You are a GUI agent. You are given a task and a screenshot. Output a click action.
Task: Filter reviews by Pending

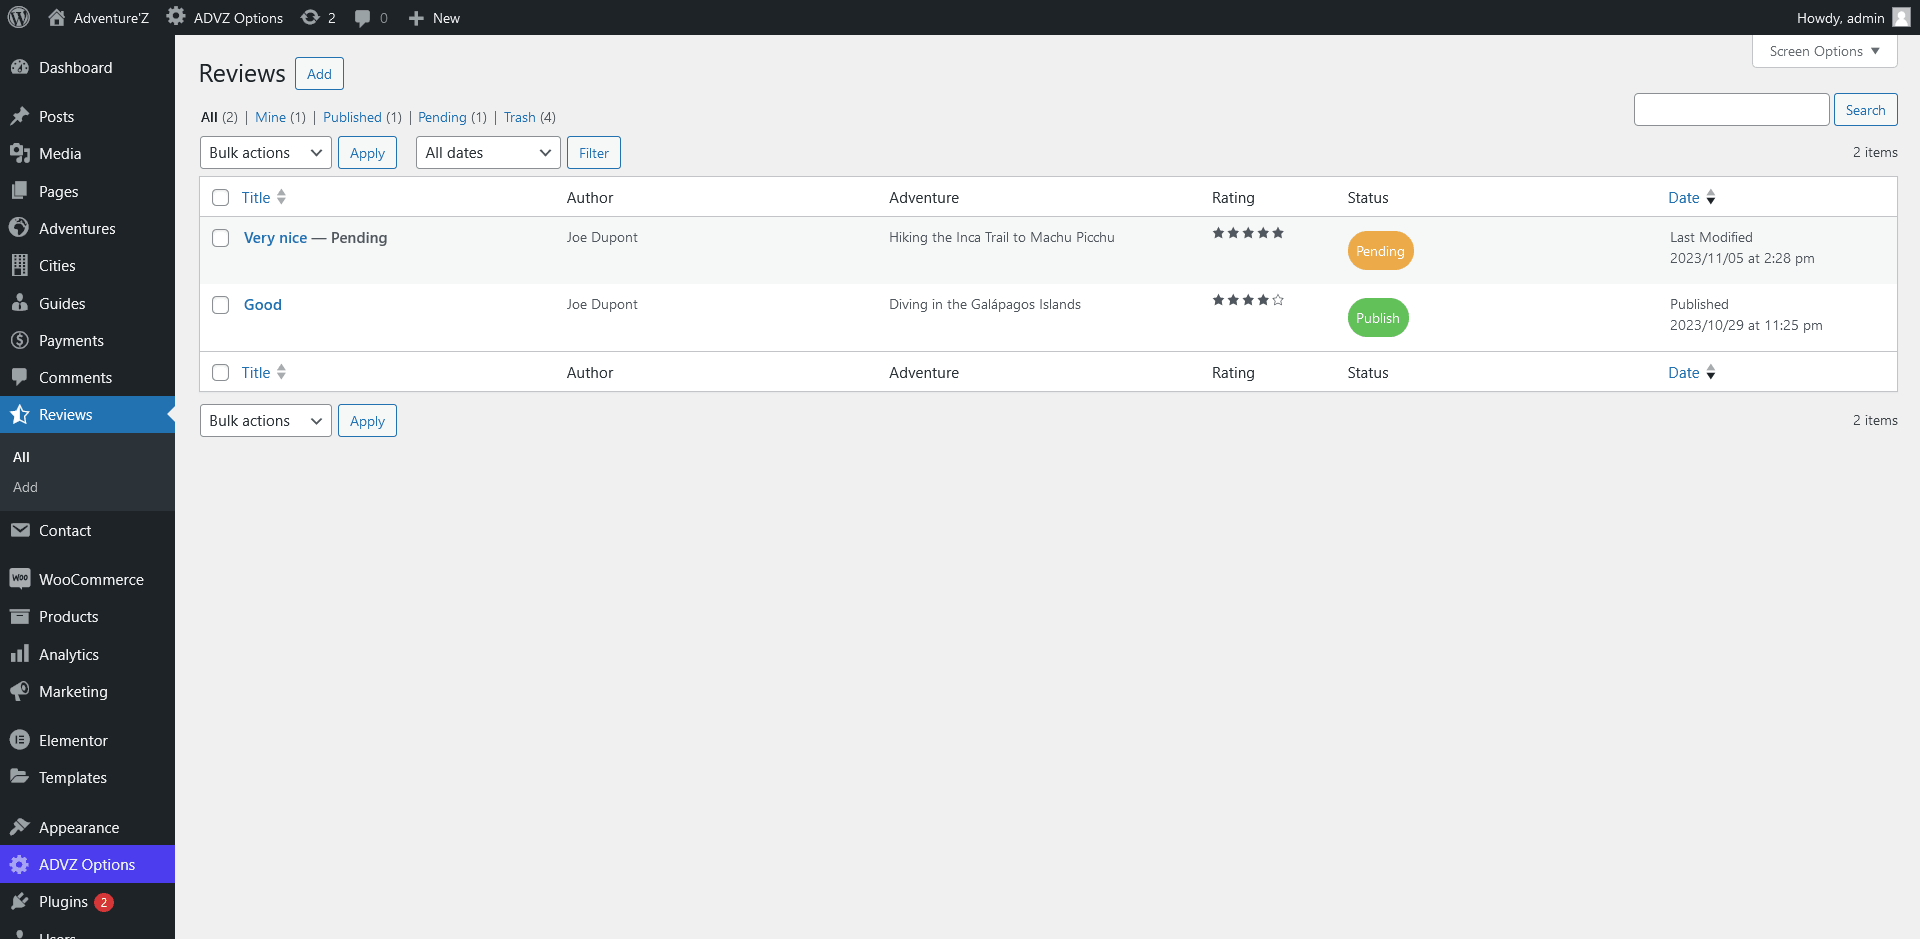coord(442,117)
